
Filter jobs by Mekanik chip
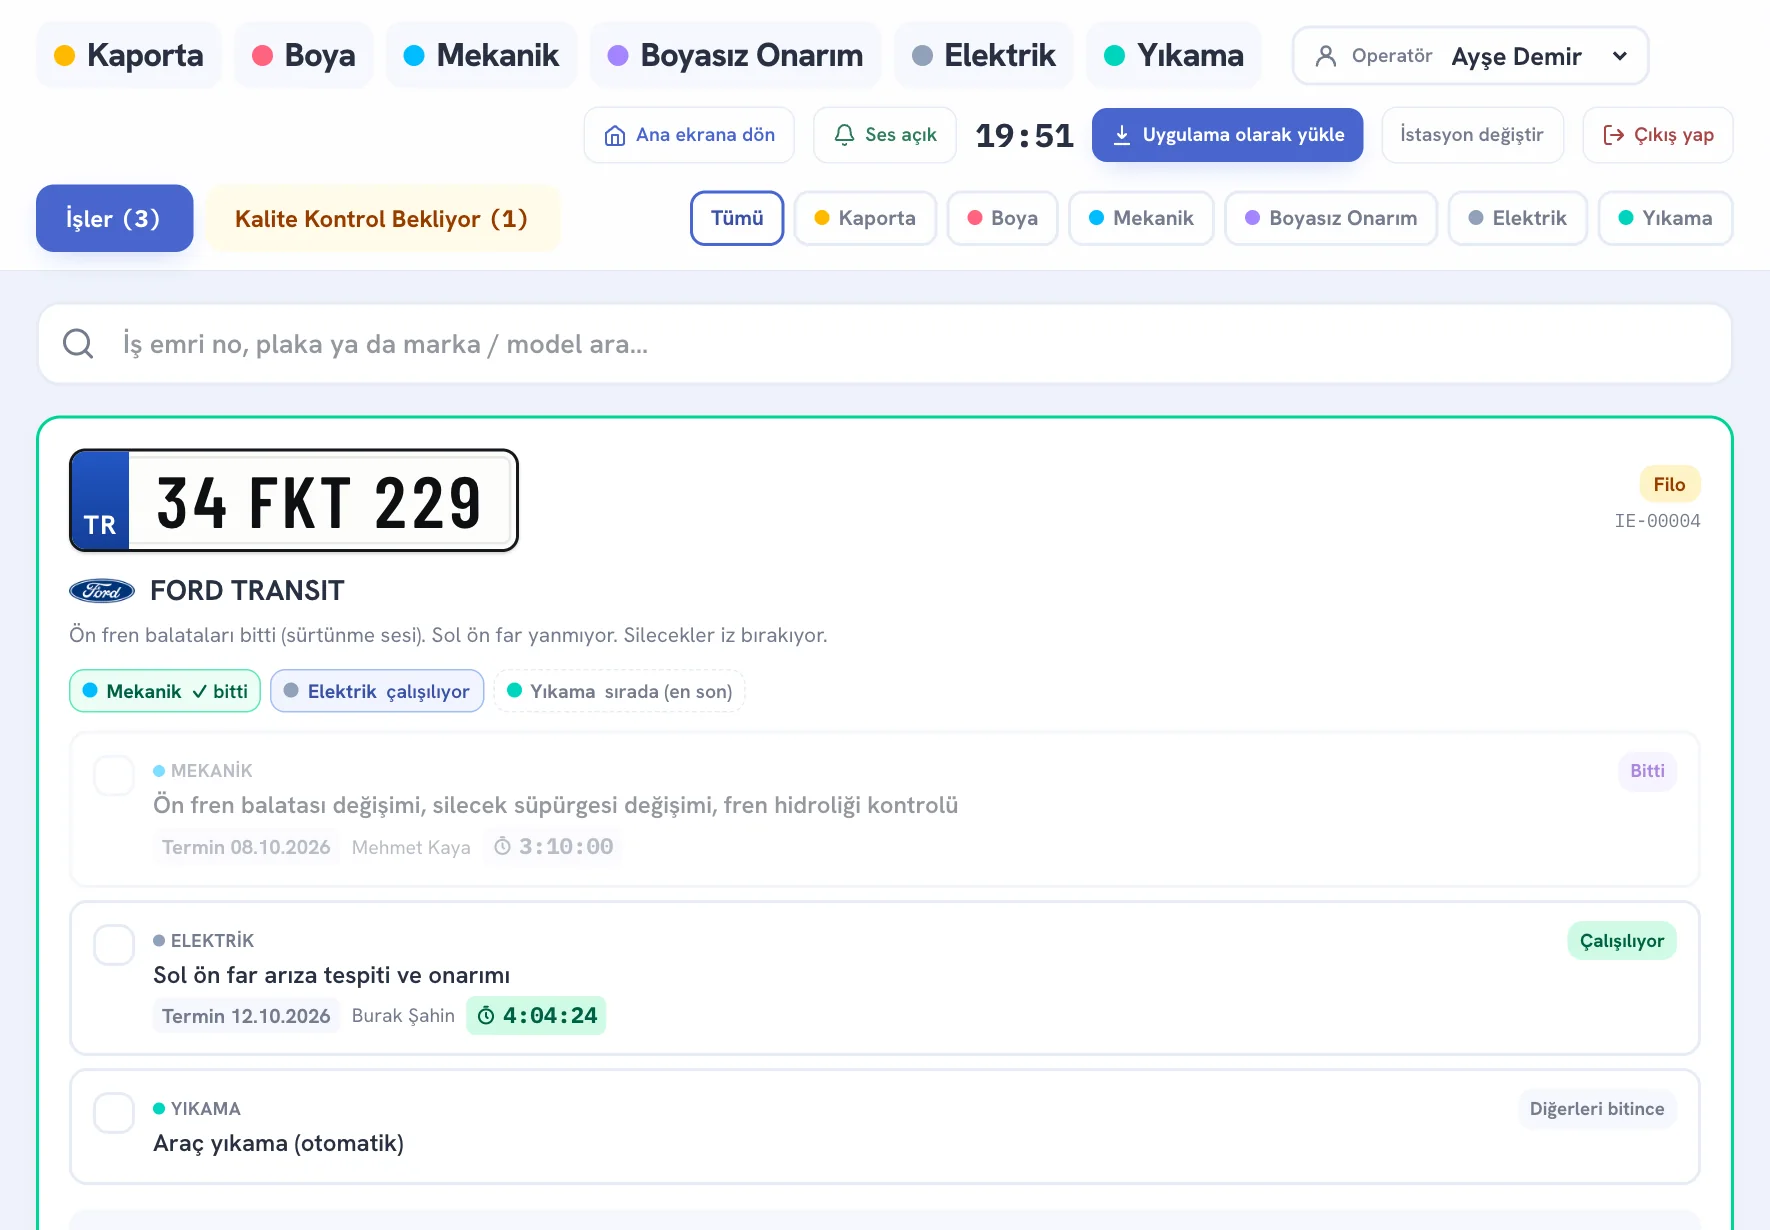[x=1141, y=218]
